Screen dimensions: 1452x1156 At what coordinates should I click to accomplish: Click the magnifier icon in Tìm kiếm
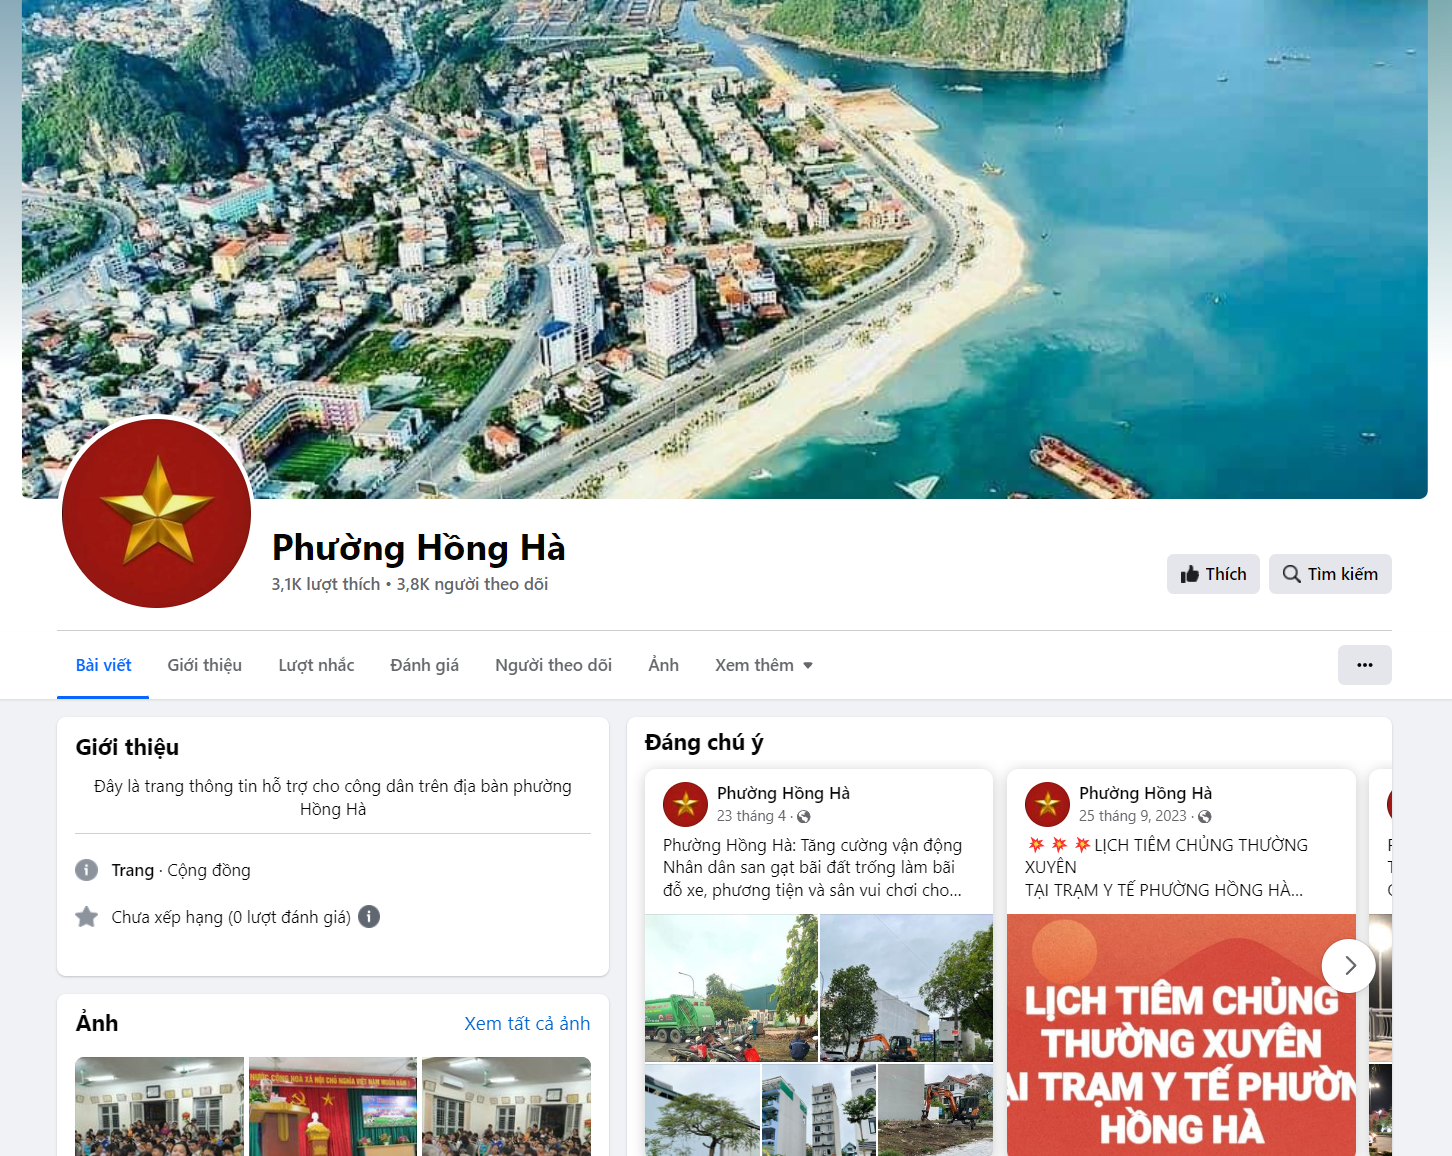[x=1292, y=574]
